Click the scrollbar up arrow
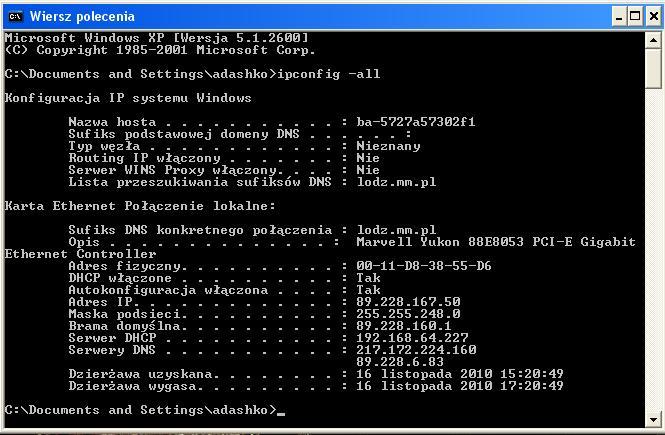 click(x=653, y=40)
